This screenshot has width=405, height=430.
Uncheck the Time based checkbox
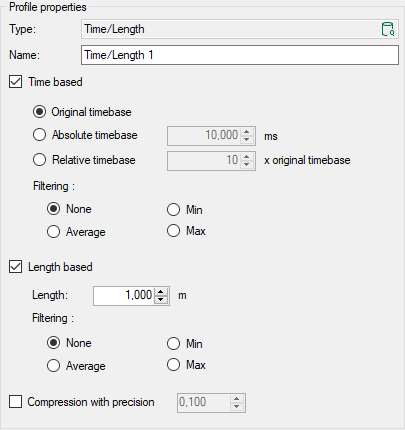pyautogui.click(x=16, y=82)
